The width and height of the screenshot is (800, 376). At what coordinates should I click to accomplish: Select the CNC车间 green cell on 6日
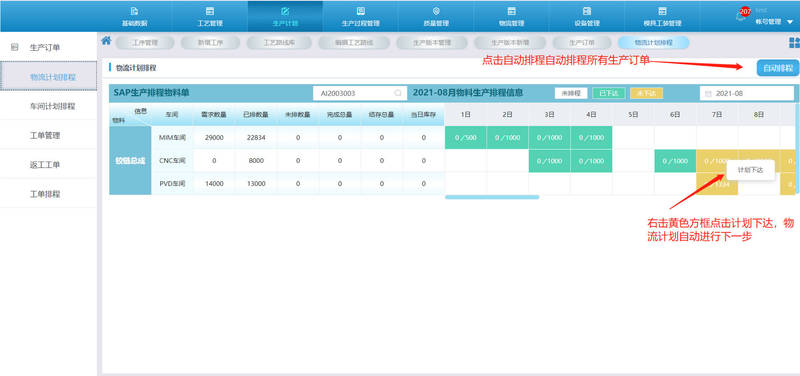coord(675,161)
